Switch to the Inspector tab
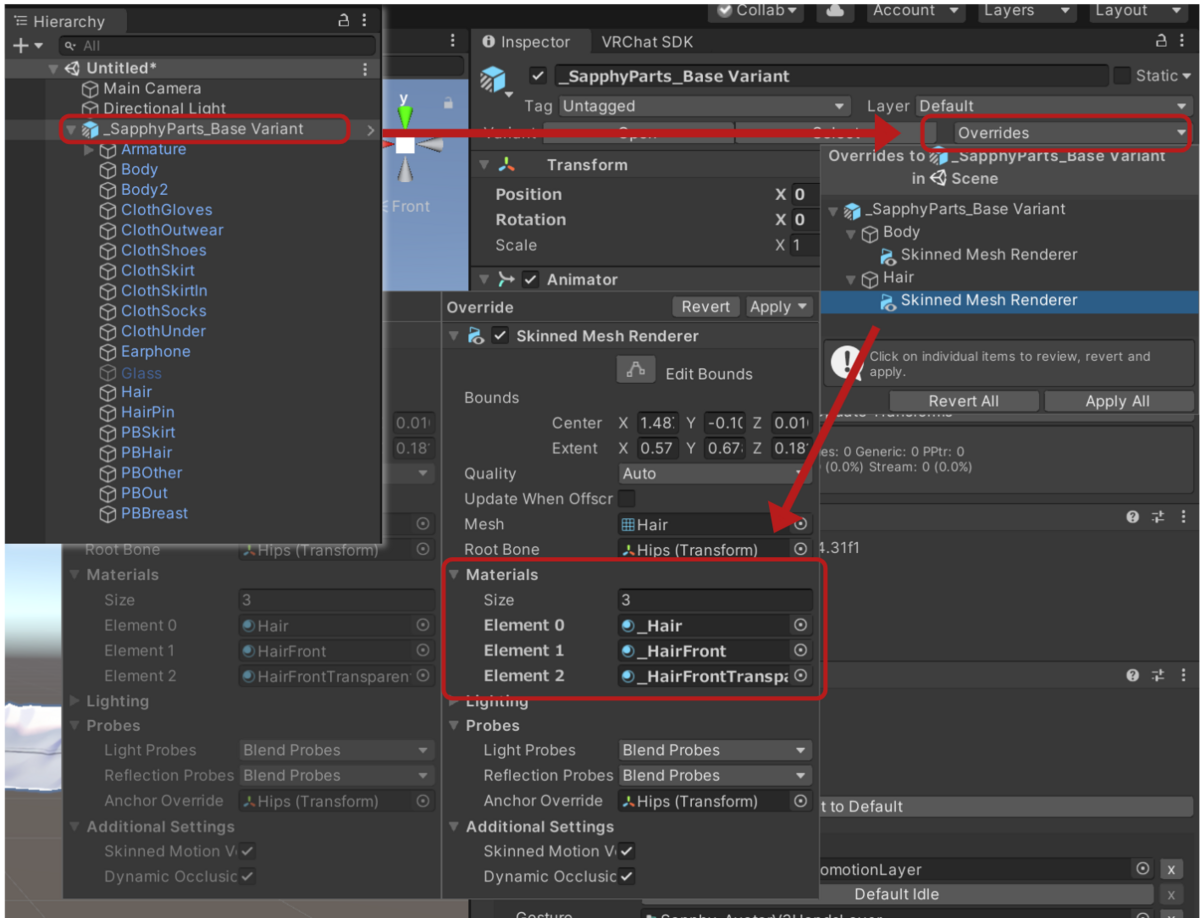Viewport: 1200px width, 918px height. click(526, 42)
